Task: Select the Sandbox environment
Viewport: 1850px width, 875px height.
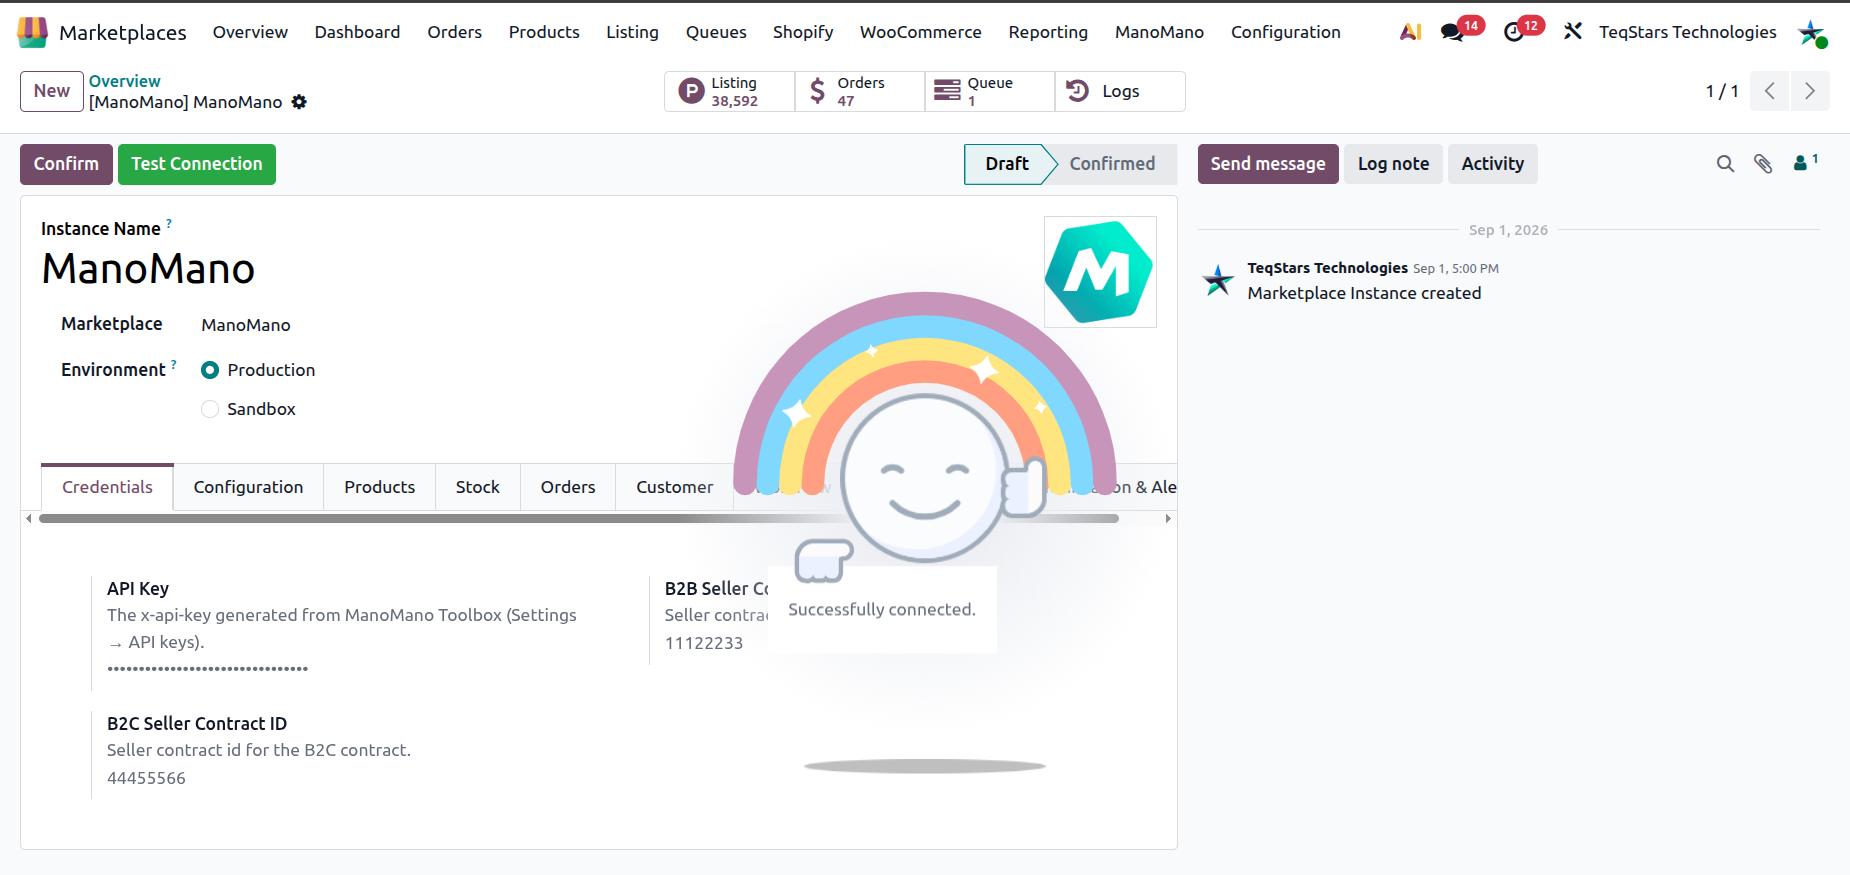Action: pos(210,409)
